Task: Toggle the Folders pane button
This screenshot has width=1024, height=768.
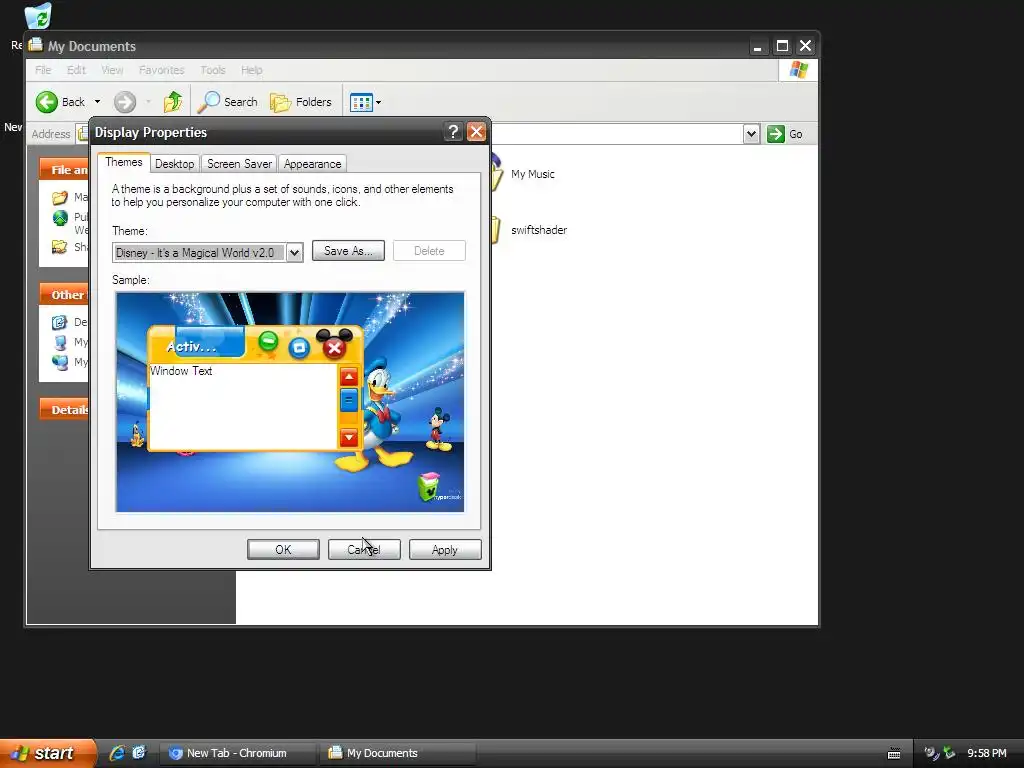Action: click(301, 102)
